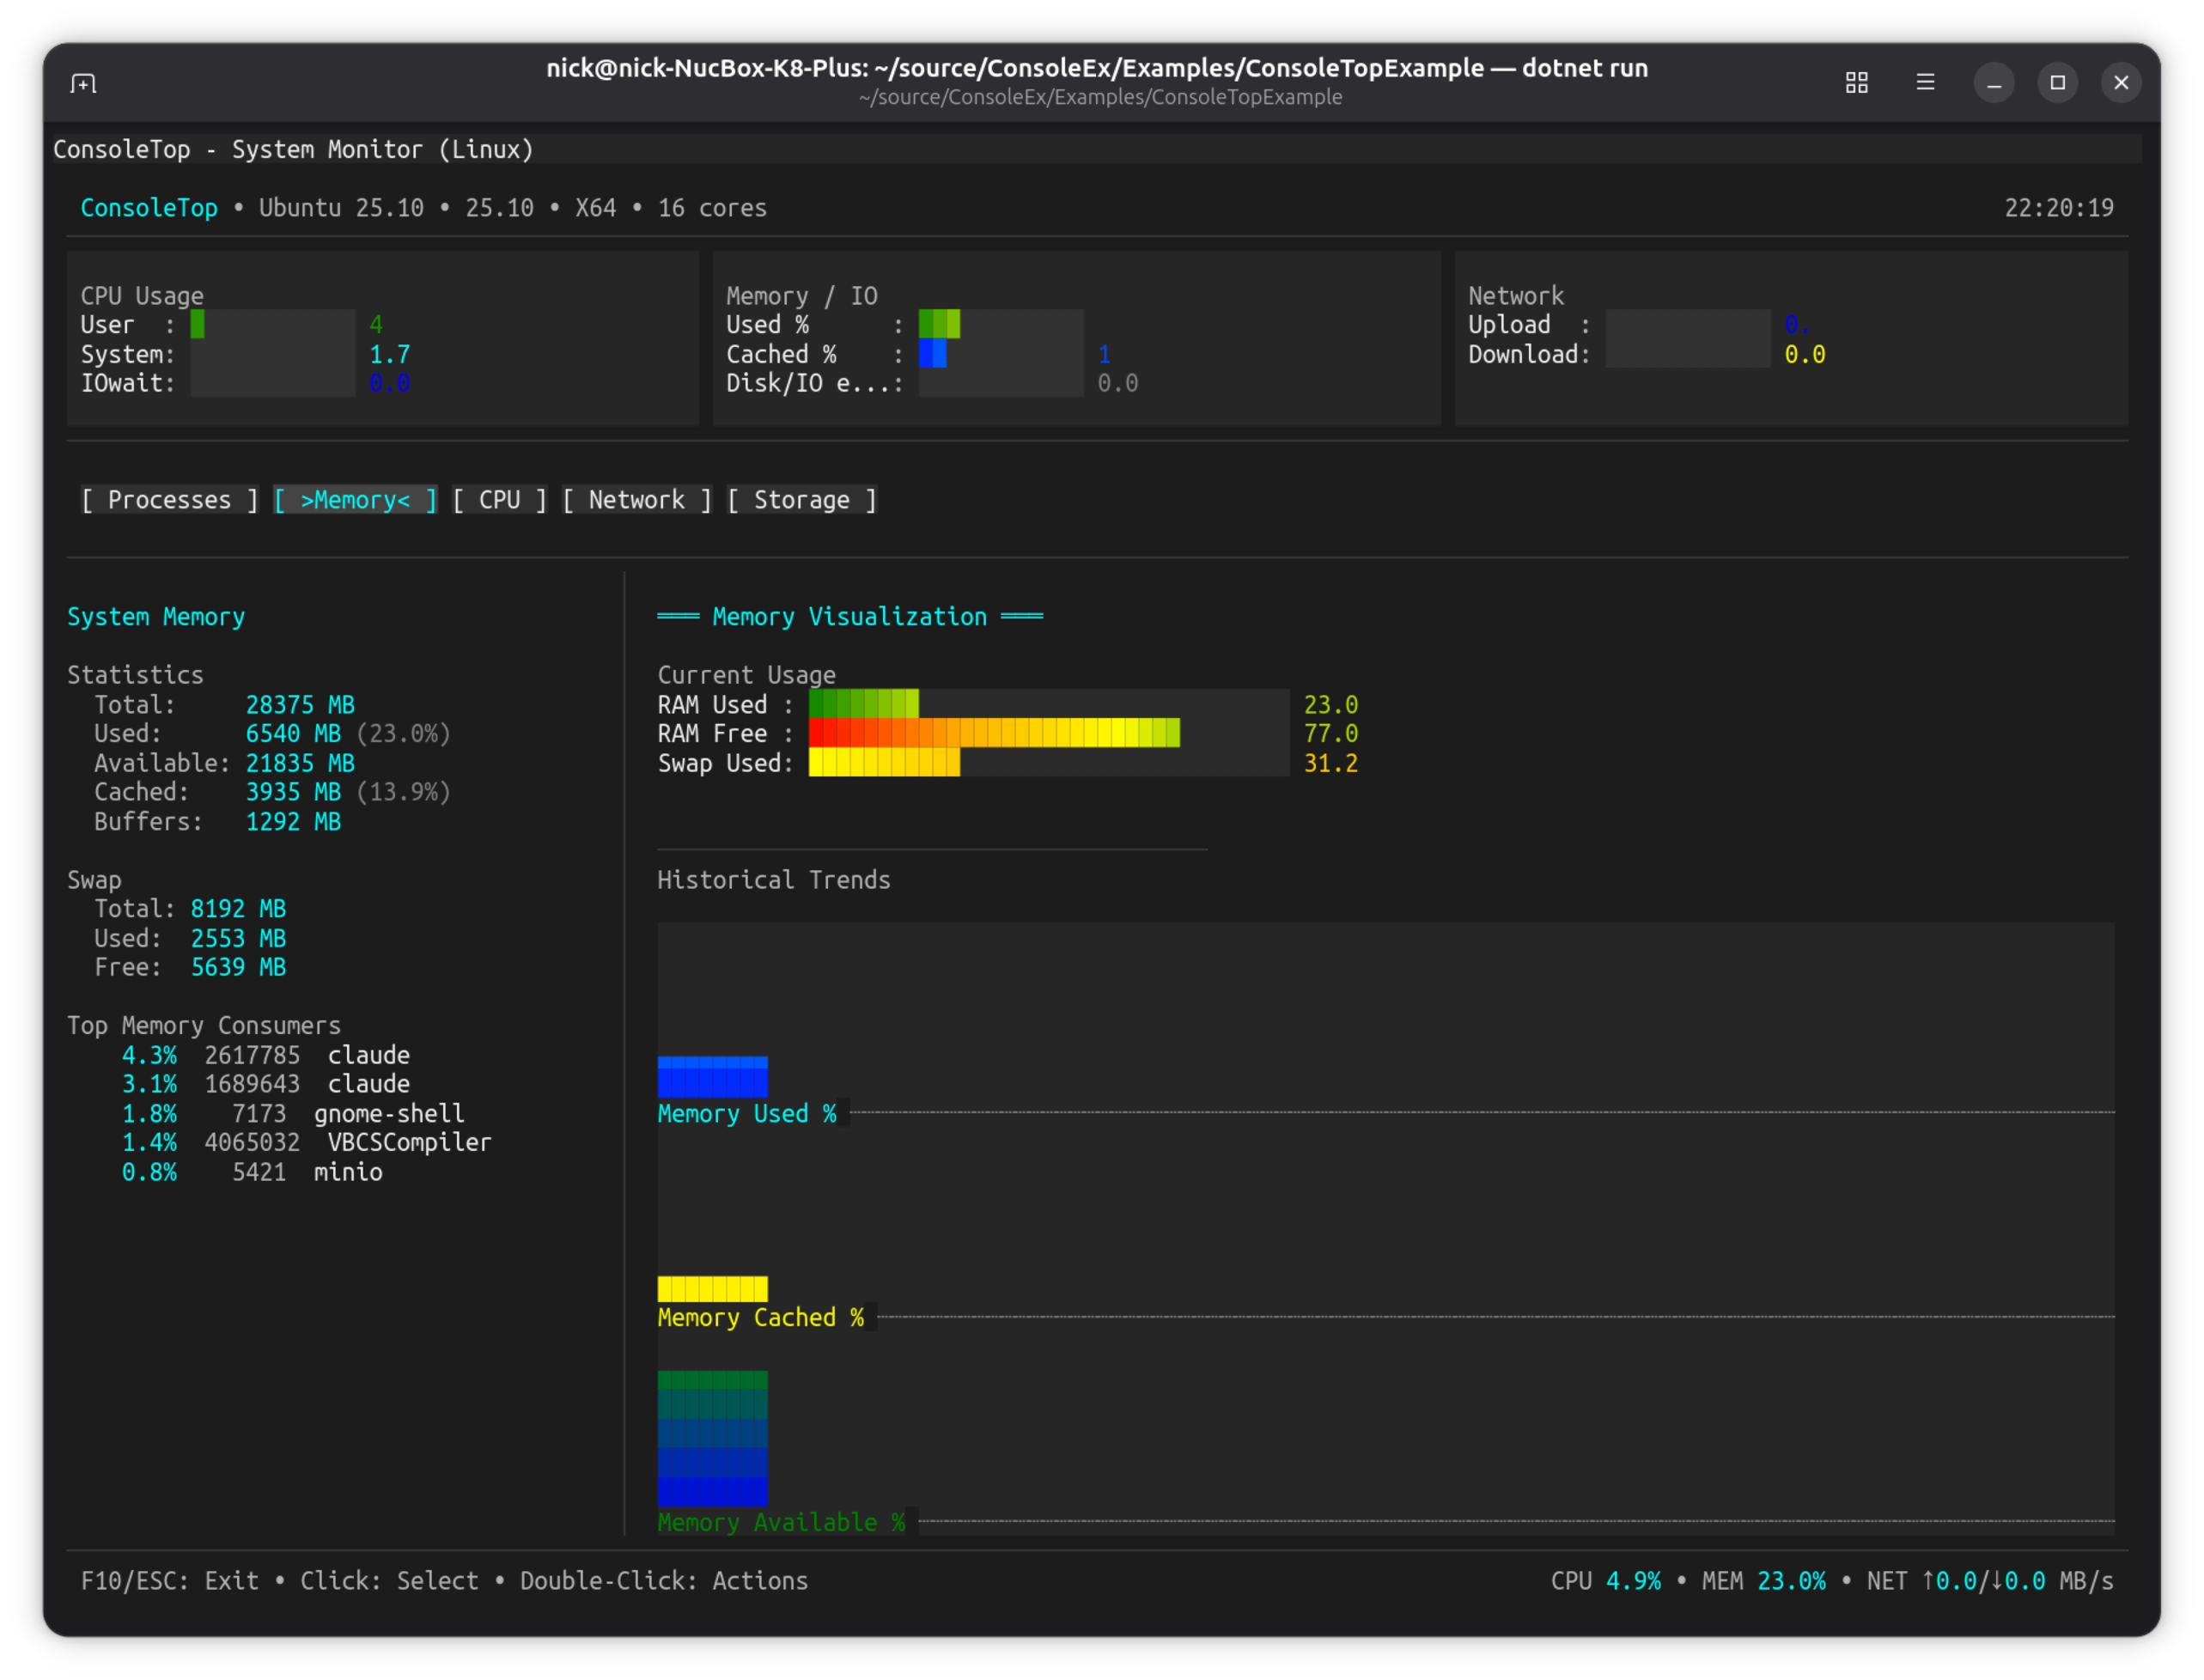Open the CPU tab
2204x1680 pixels.
pos(499,500)
